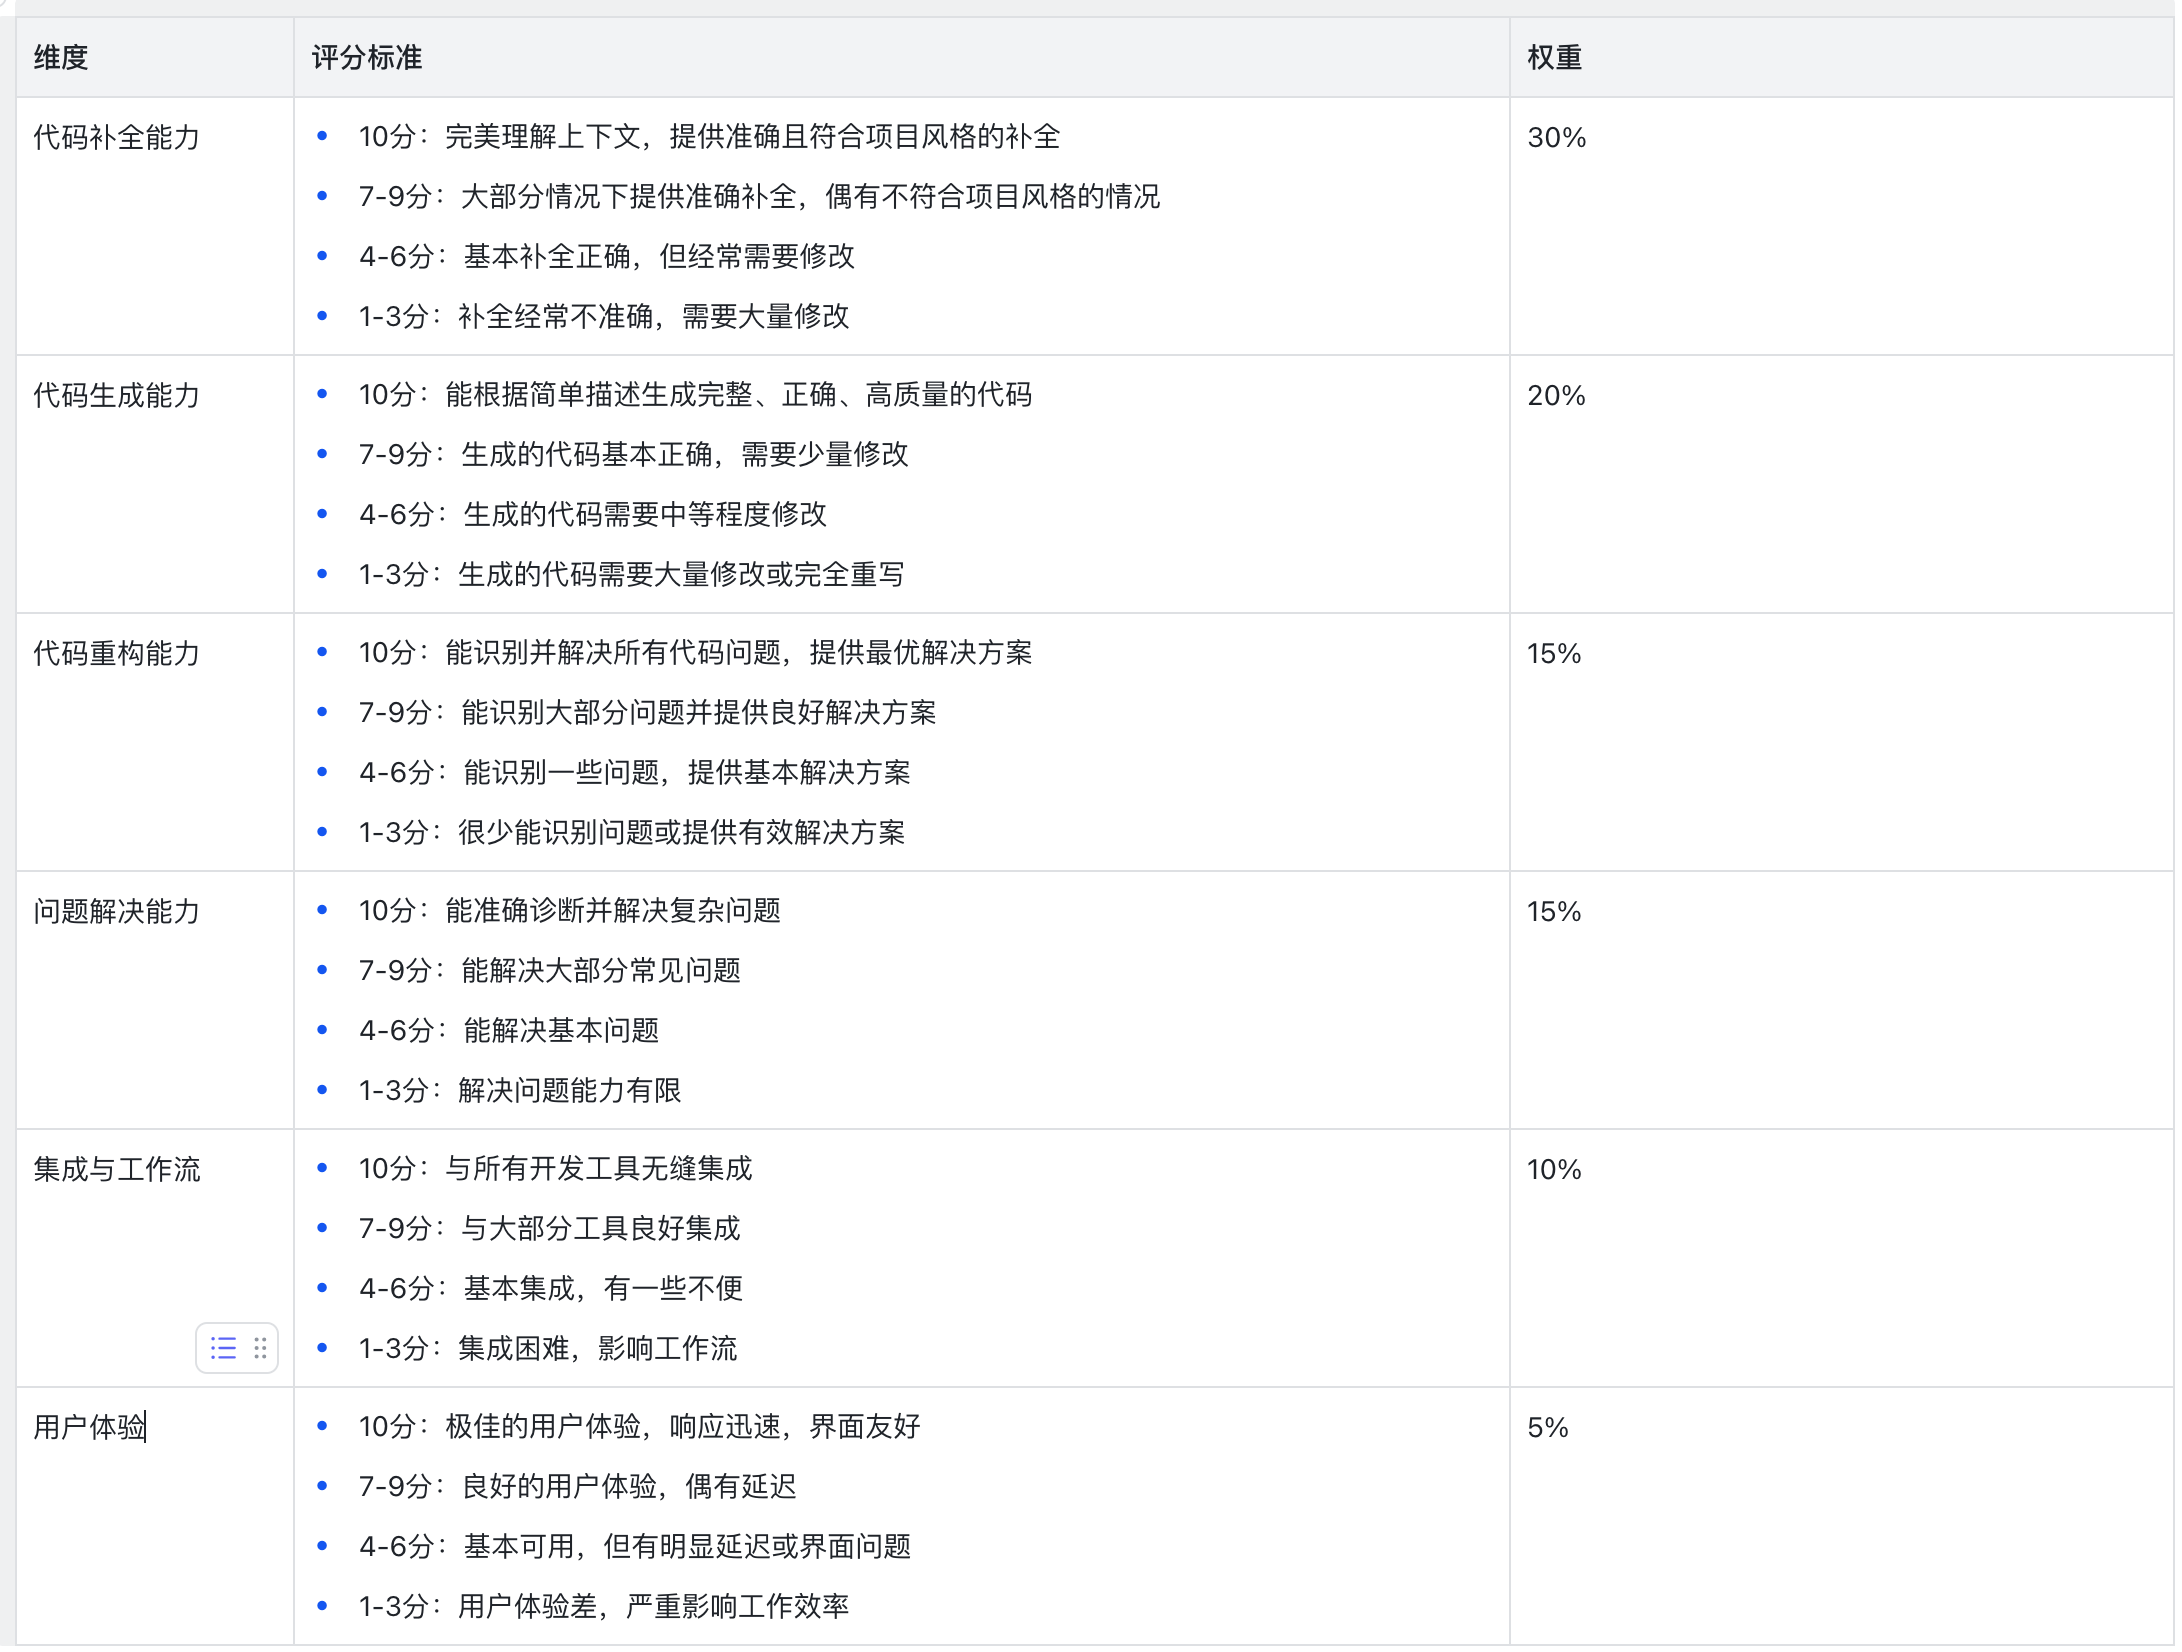Click the 20% weight cell
Viewport: 2182px width, 1652px height.
[1556, 395]
